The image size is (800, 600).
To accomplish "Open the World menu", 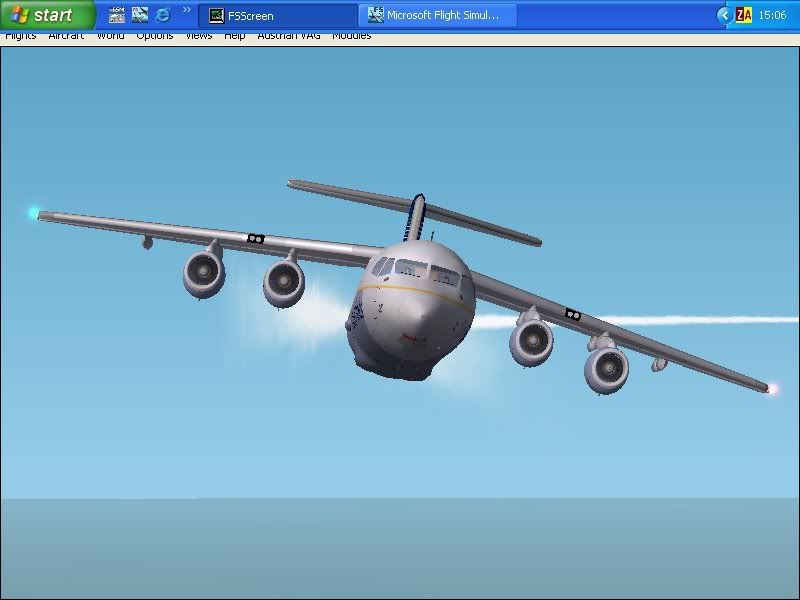I will coord(111,36).
